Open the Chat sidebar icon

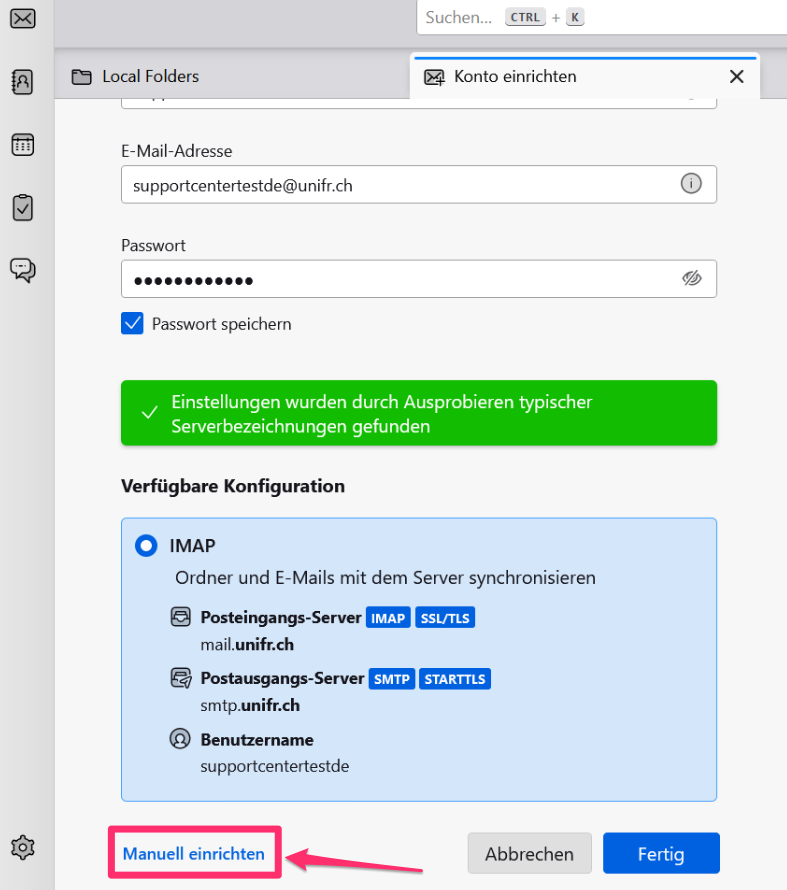click(x=23, y=270)
